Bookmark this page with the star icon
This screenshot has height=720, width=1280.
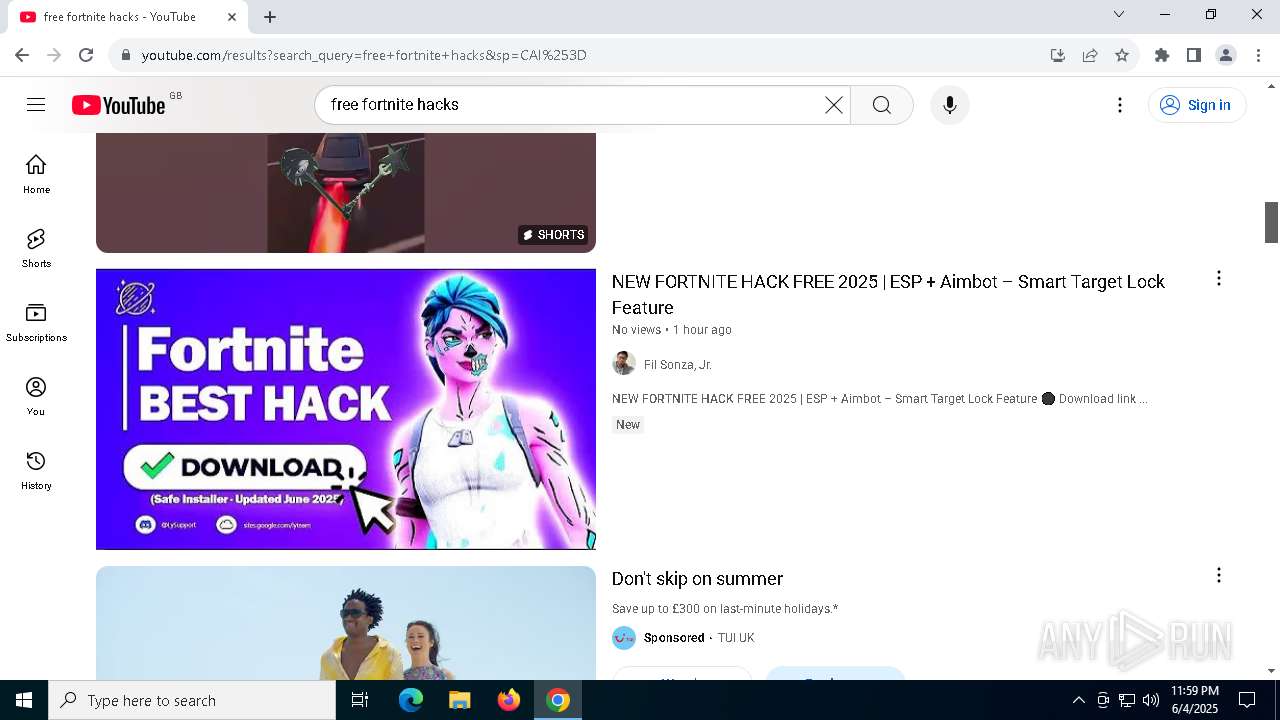pyautogui.click(x=1122, y=55)
